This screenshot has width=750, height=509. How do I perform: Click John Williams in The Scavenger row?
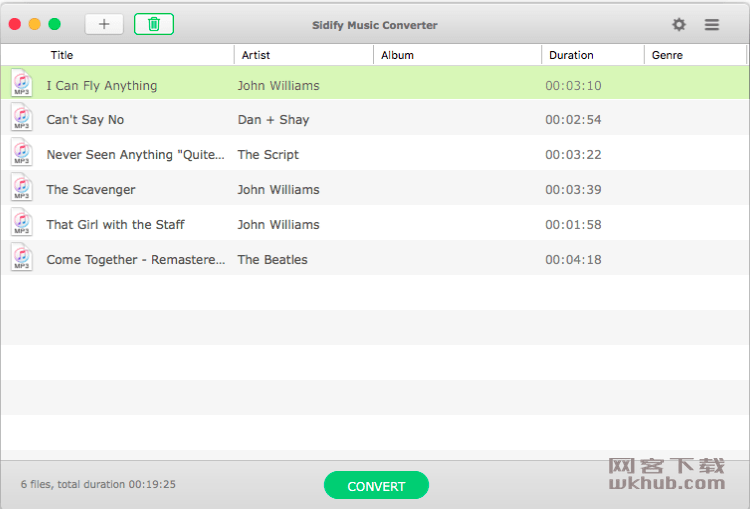coord(278,189)
